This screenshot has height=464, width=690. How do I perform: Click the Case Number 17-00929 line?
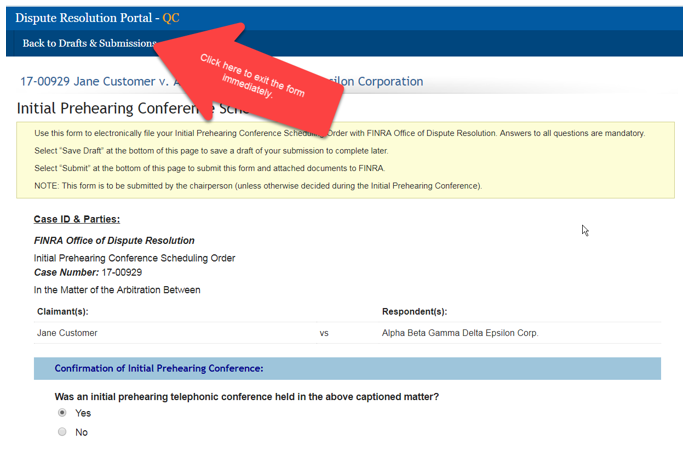(x=88, y=272)
